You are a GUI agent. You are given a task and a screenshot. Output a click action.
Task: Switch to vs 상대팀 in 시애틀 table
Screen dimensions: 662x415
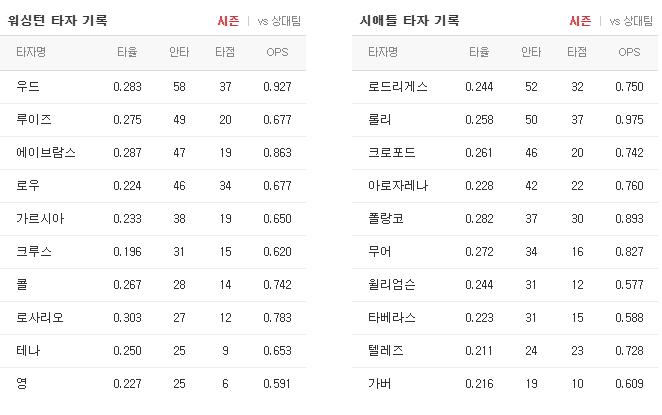pos(631,21)
